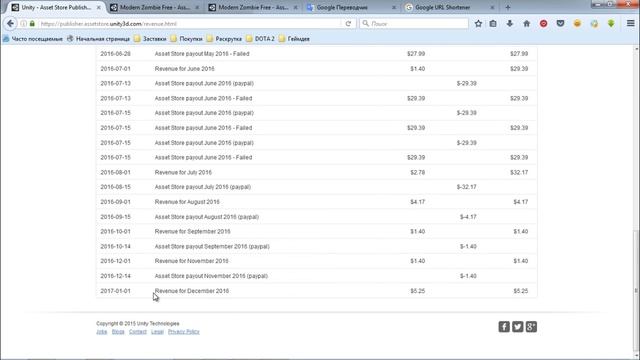Open the Гейндев bookmarks folder
The image size is (640, 360).
(294, 39)
